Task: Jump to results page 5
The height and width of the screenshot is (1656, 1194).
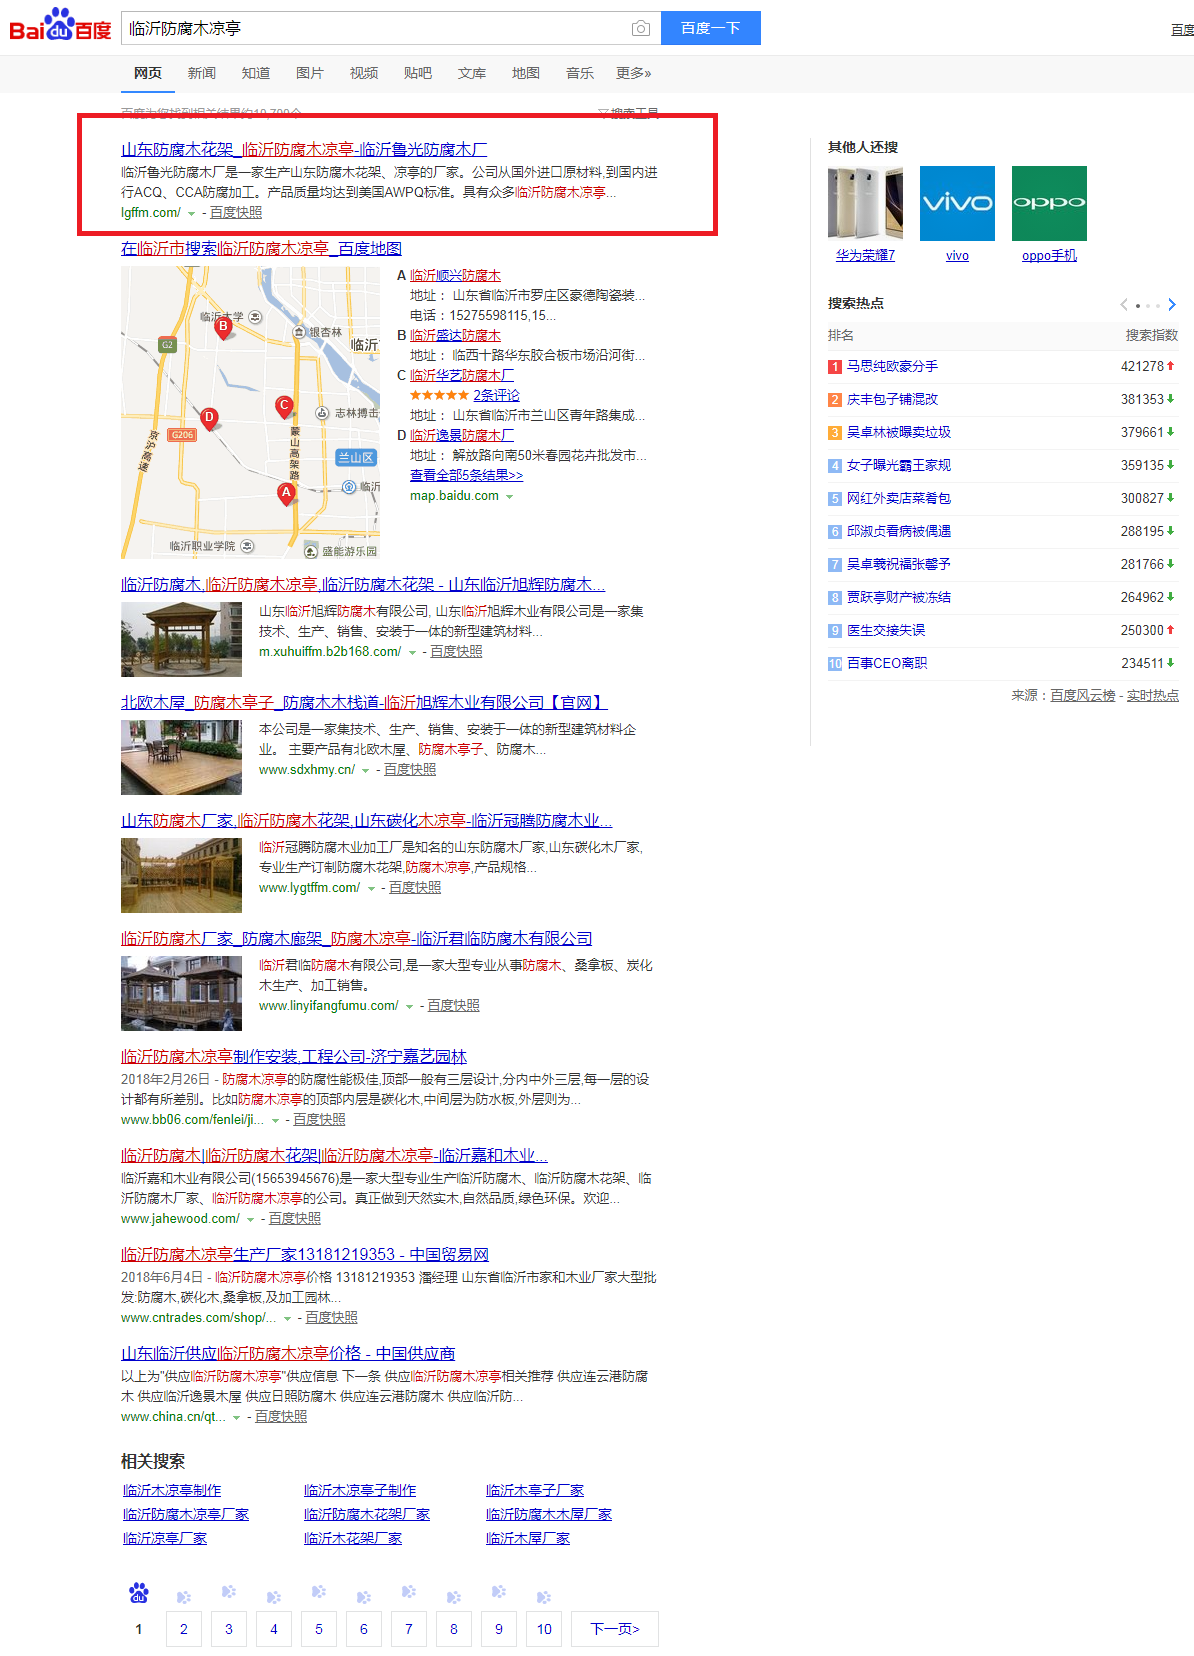Action: [319, 1629]
